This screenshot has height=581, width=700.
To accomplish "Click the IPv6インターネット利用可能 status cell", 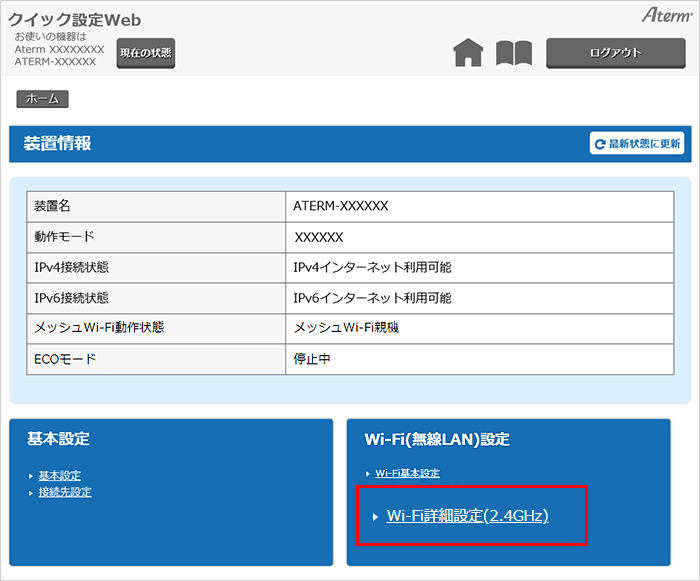I will click(x=372, y=298).
